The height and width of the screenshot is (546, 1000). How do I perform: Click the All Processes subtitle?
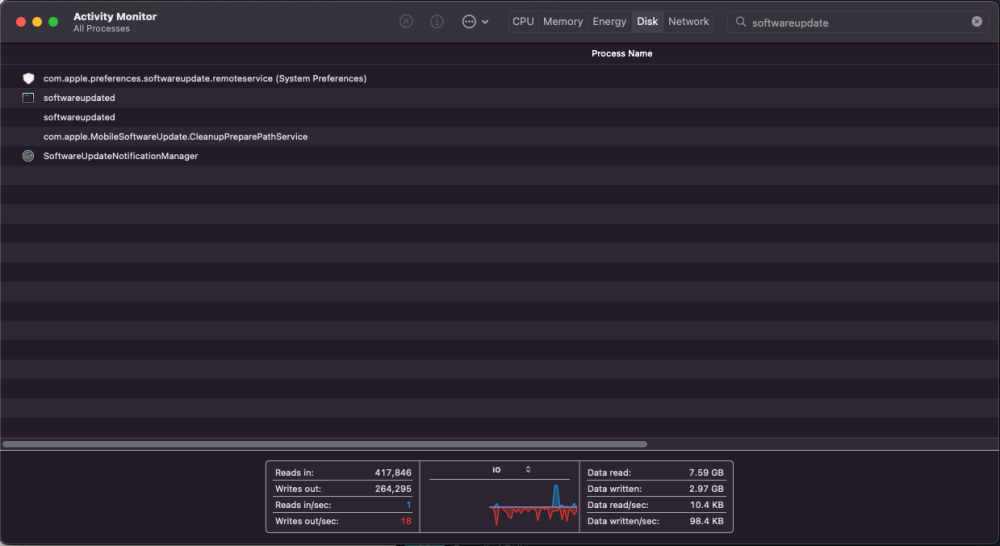[101, 29]
